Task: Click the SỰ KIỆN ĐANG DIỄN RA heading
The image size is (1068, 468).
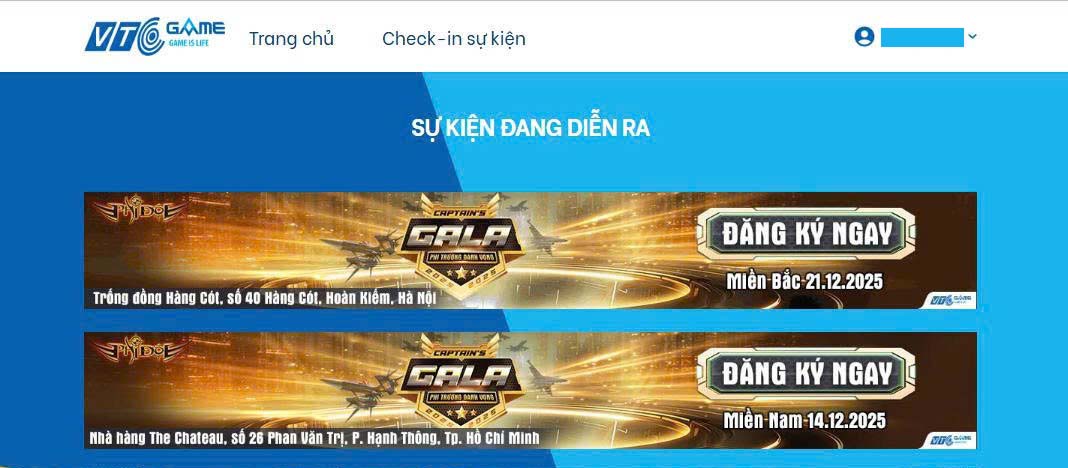Action: click(x=530, y=128)
